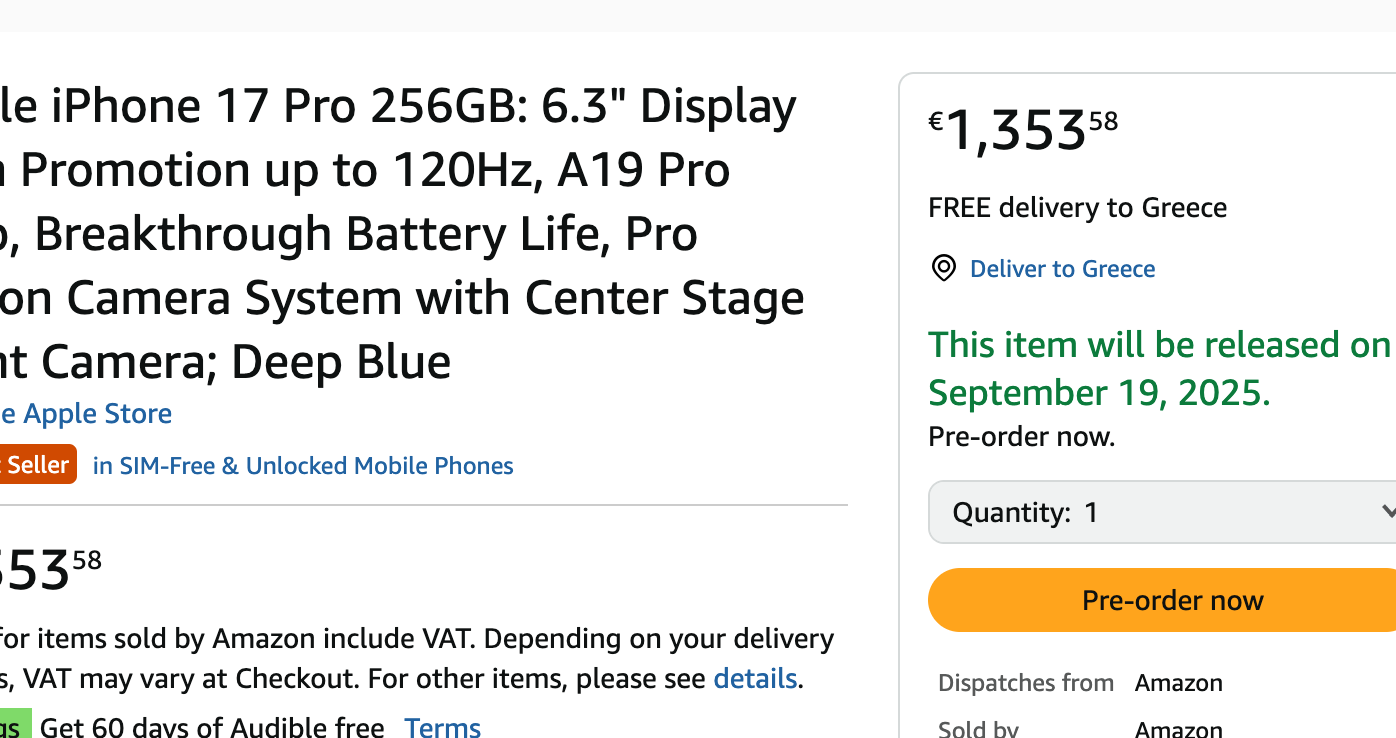Visit the Apple Store link under the title
The image size is (1396, 738).
[86, 413]
